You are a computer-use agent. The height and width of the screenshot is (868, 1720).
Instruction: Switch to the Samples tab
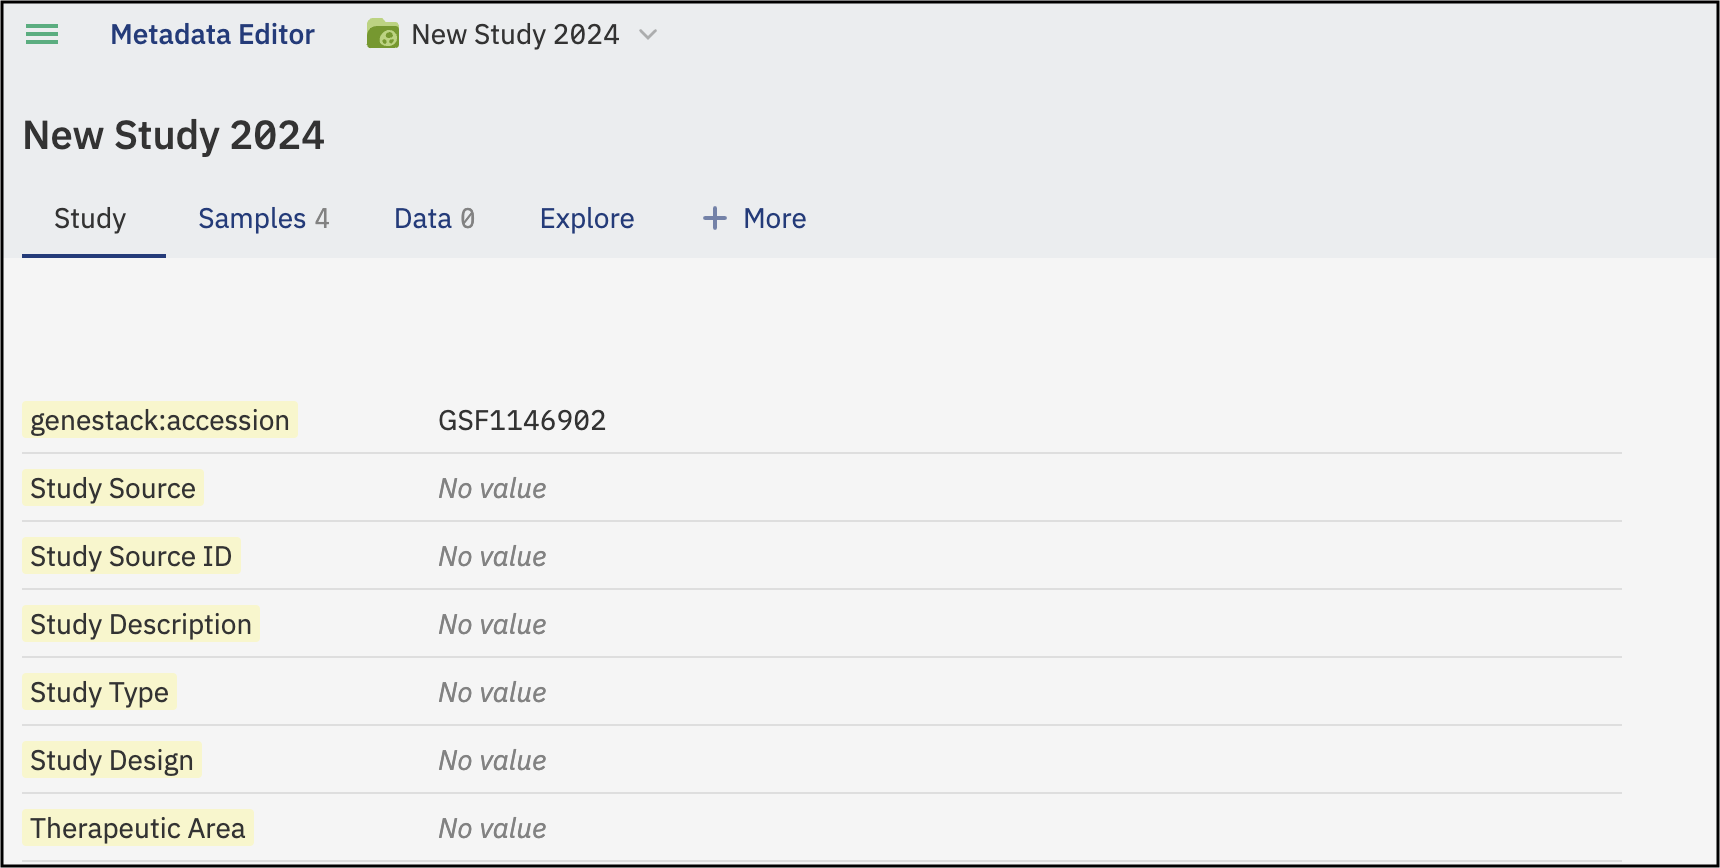(264, 219)
